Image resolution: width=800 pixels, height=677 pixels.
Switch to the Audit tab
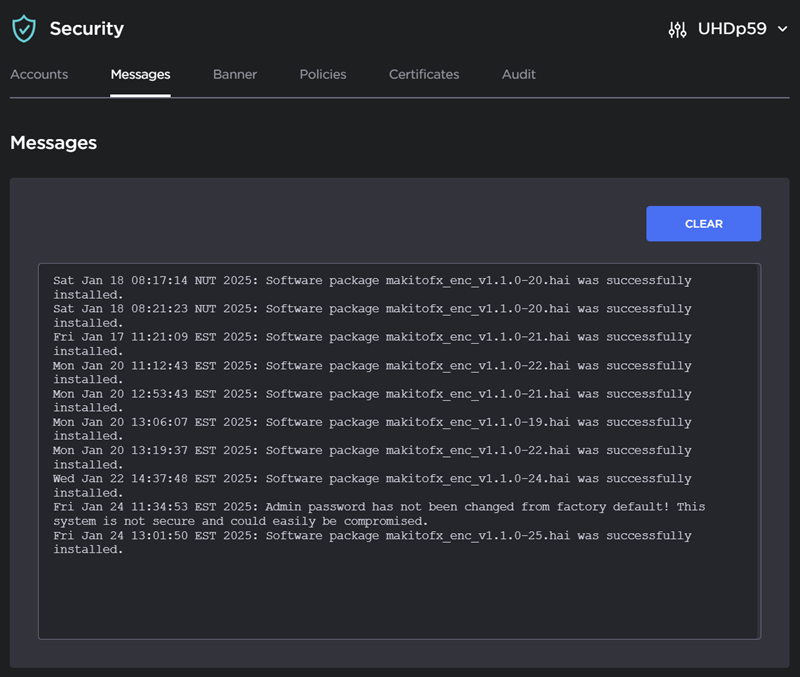tap(519, 74)
